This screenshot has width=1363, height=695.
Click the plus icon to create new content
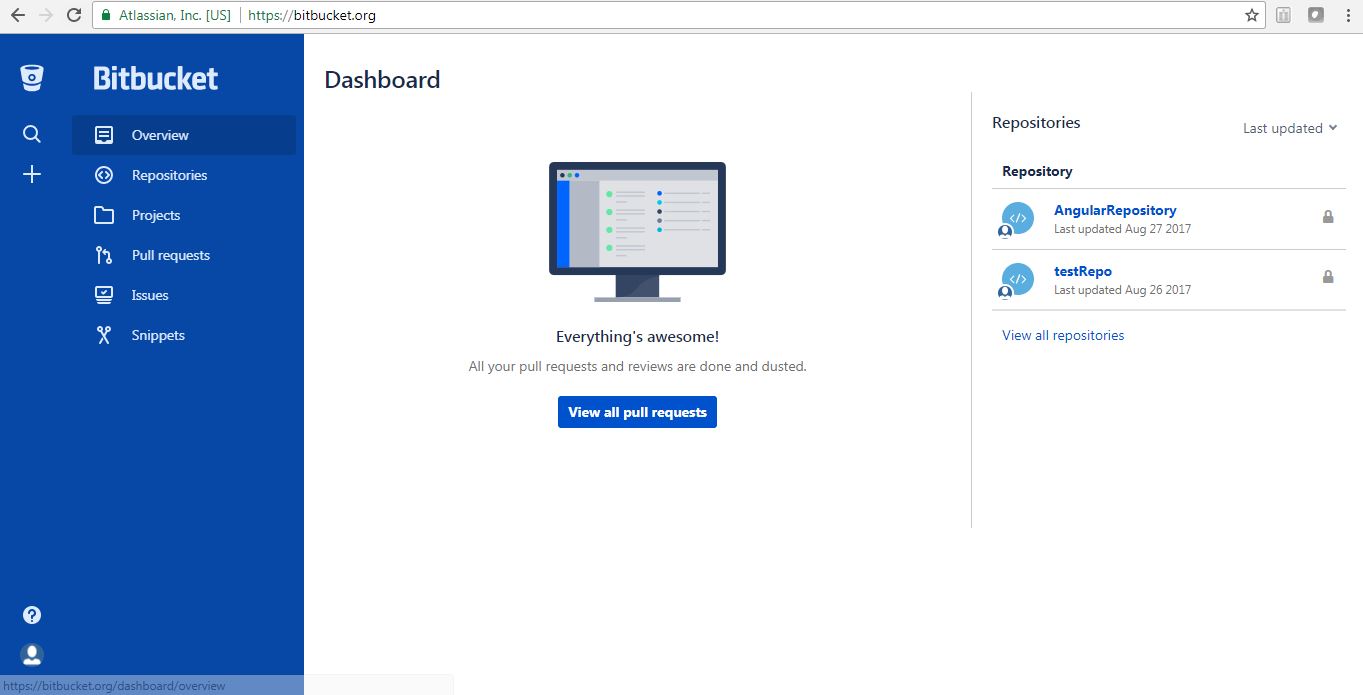[x=31, y=174]
